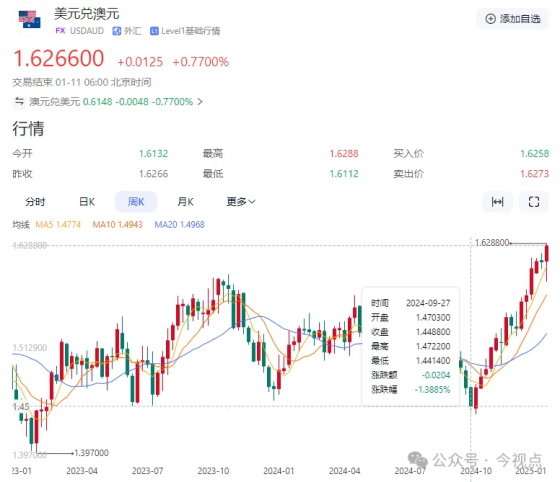Click the horizontal expand range icon
This screenshot has height=482, width=560.
pyautogui.click(x=498, y=202)
